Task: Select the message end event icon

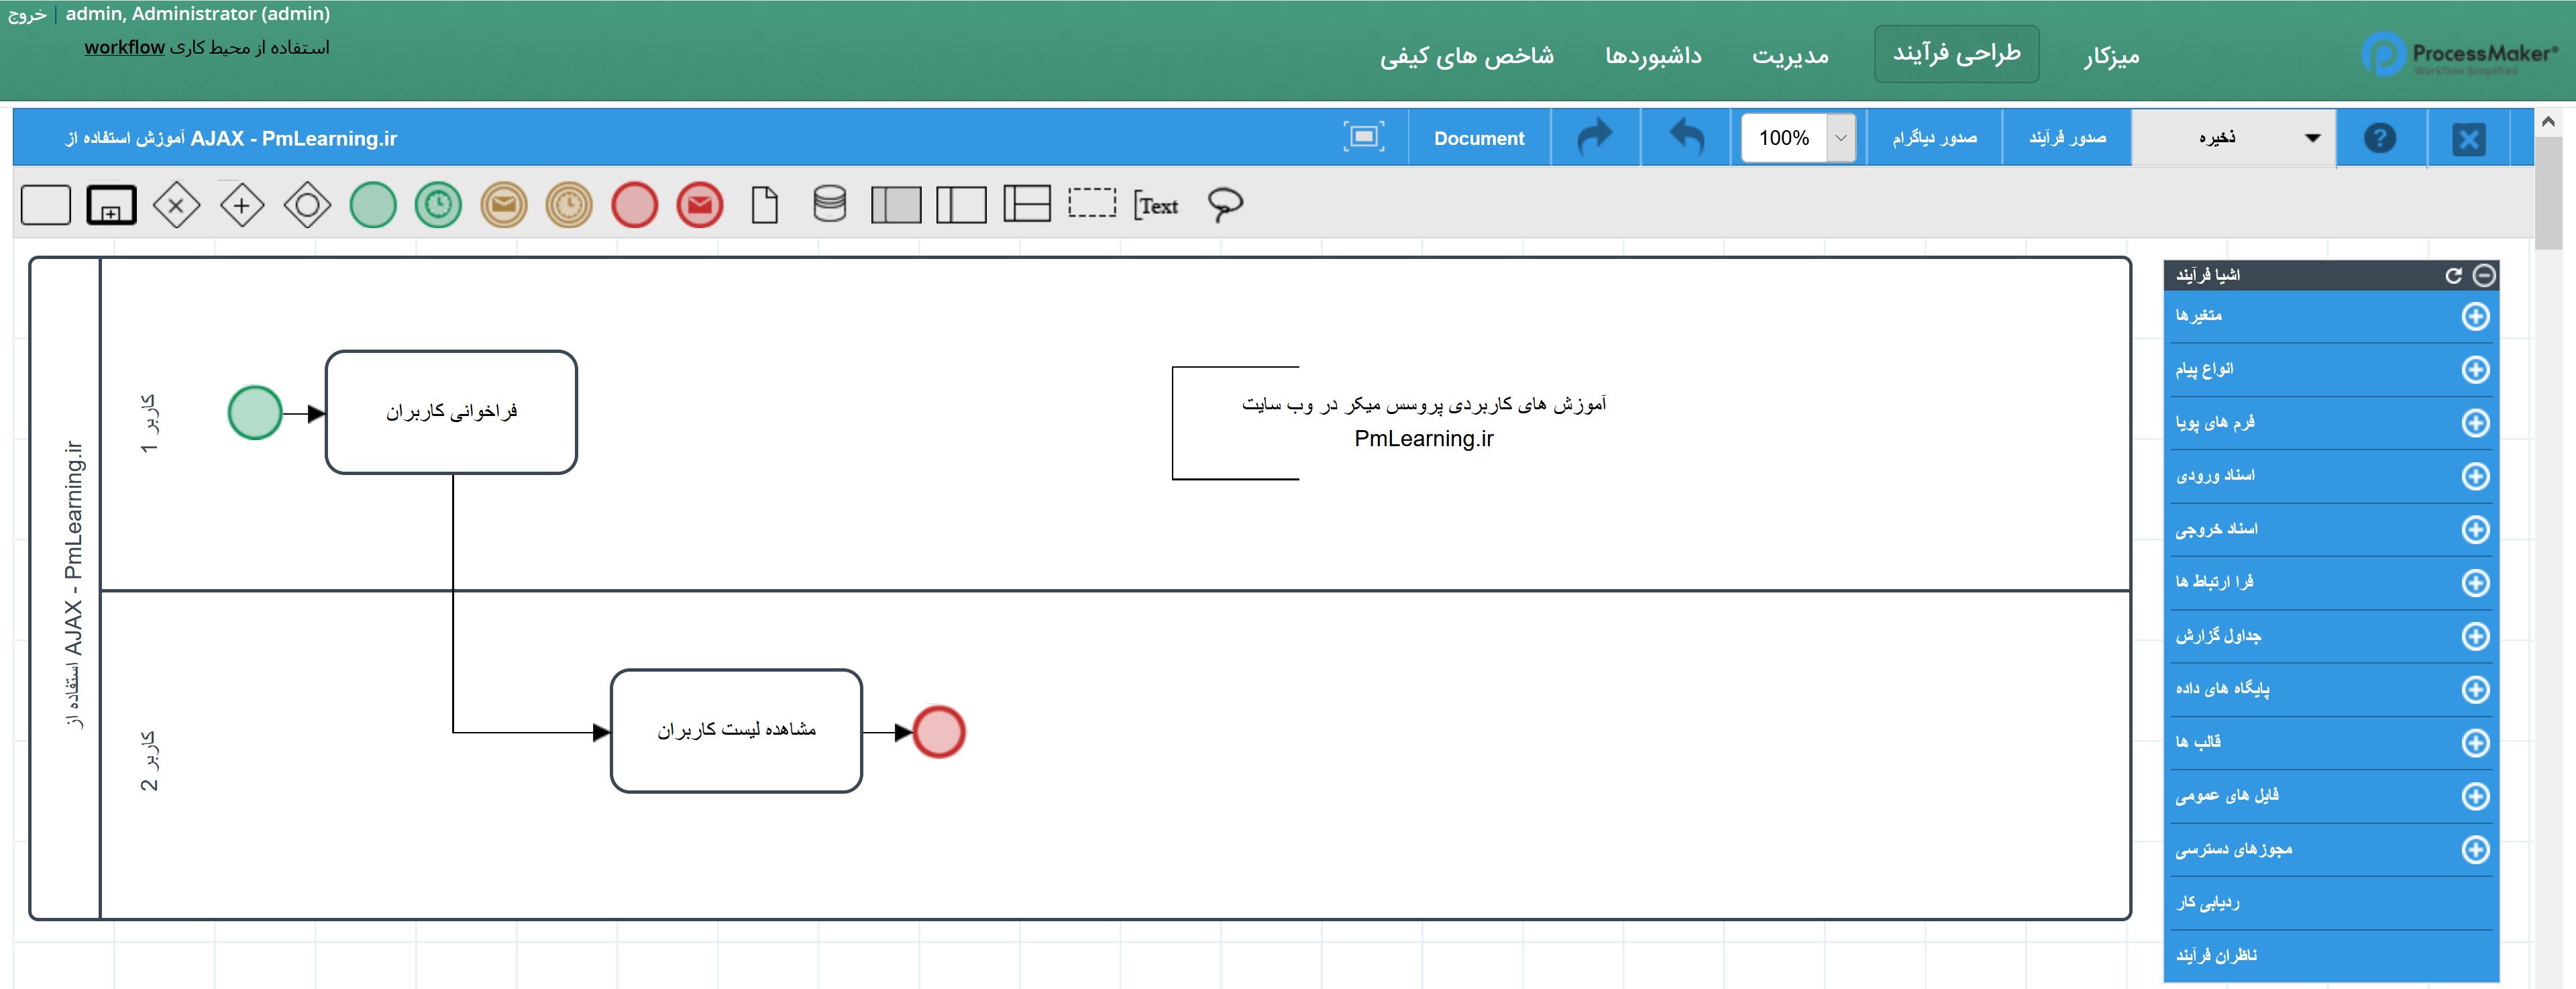Action: [x=700, y=205]
